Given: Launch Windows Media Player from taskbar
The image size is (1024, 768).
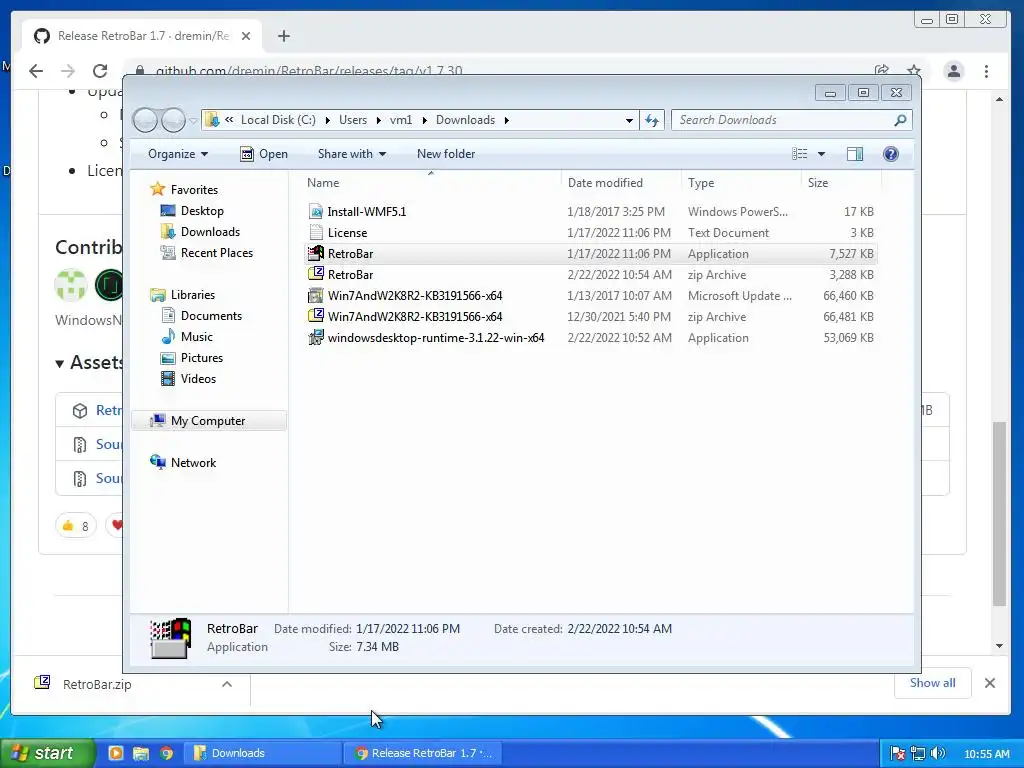Looking at the screenshot, I should point(116,754).
